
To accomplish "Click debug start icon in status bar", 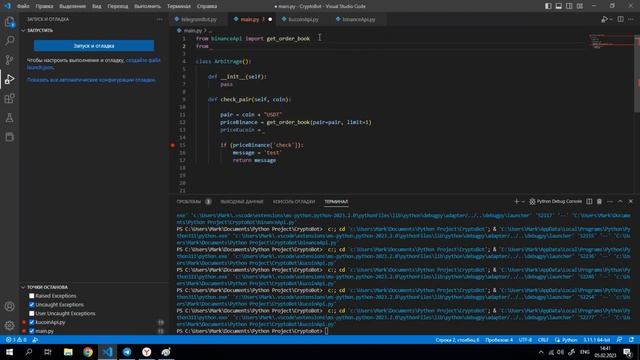I will click(35, 340).
